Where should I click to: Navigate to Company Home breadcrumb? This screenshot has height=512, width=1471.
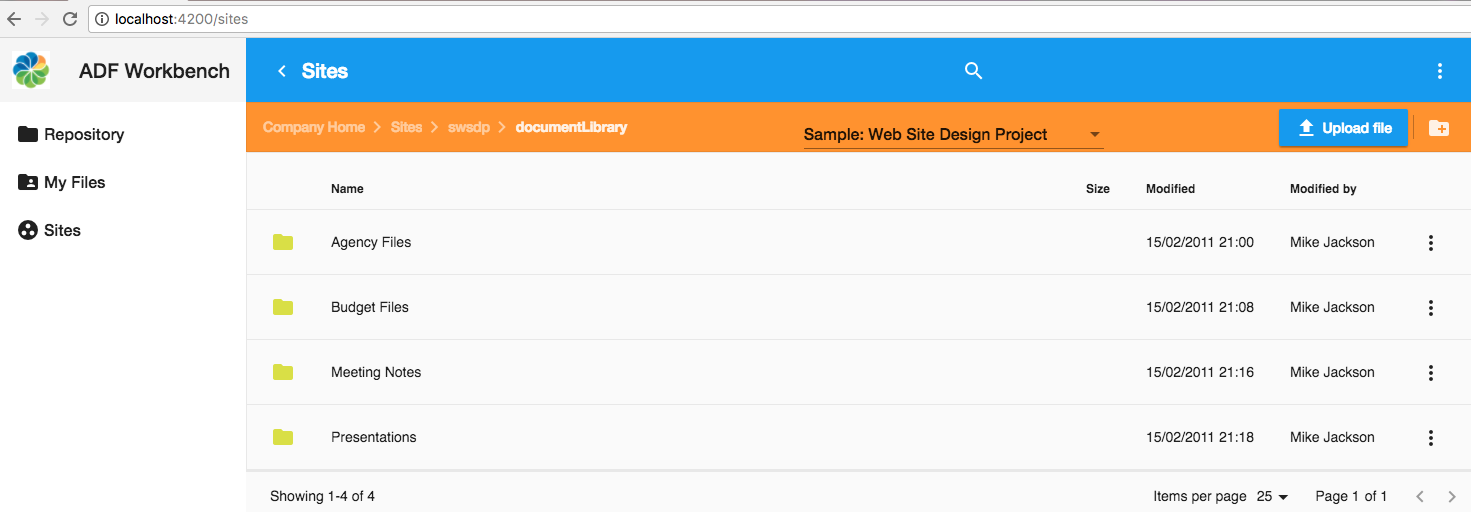[313, 128]
